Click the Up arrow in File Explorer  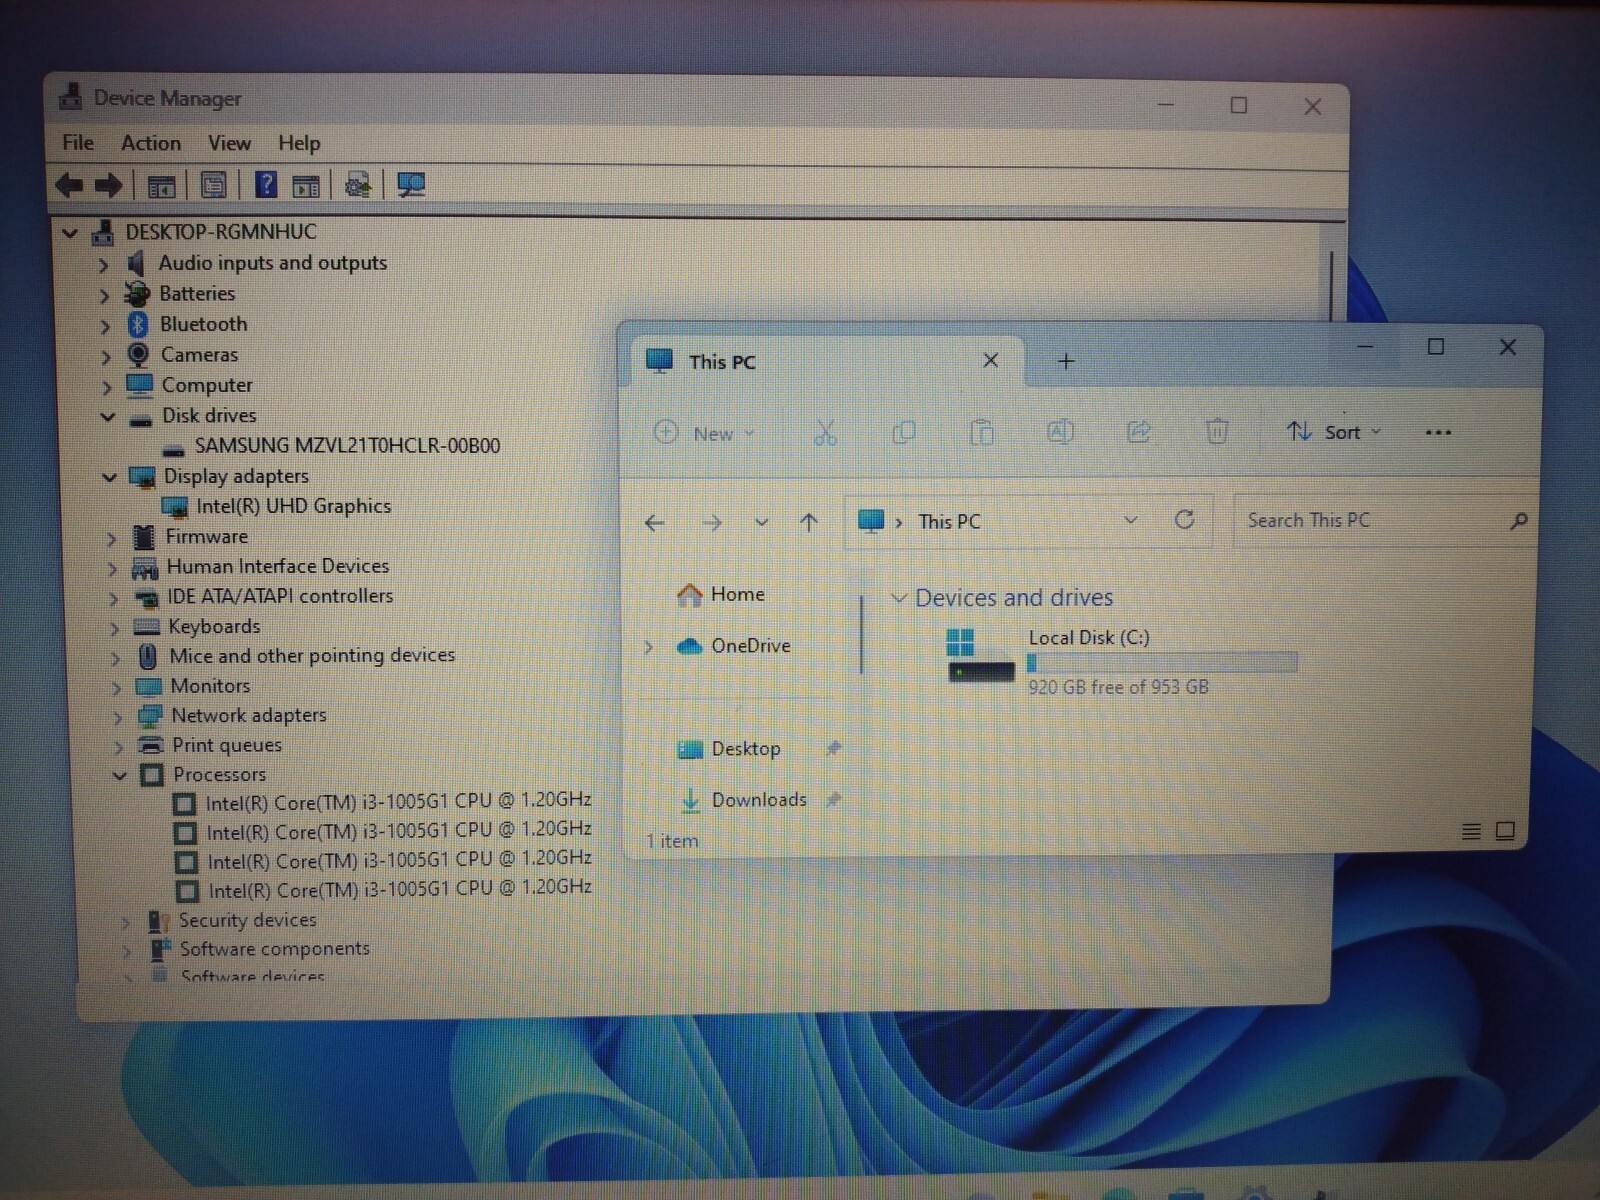tap(809, 522)
